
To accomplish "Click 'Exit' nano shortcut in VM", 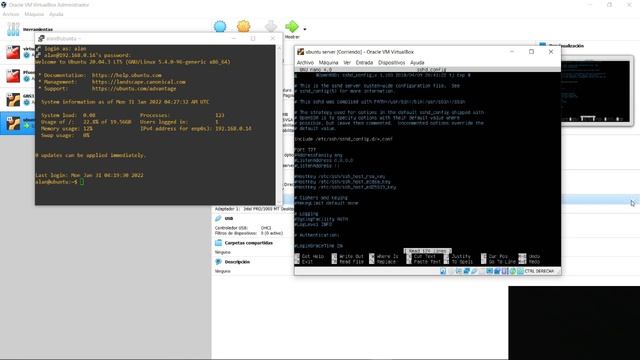I will [307, 262].
